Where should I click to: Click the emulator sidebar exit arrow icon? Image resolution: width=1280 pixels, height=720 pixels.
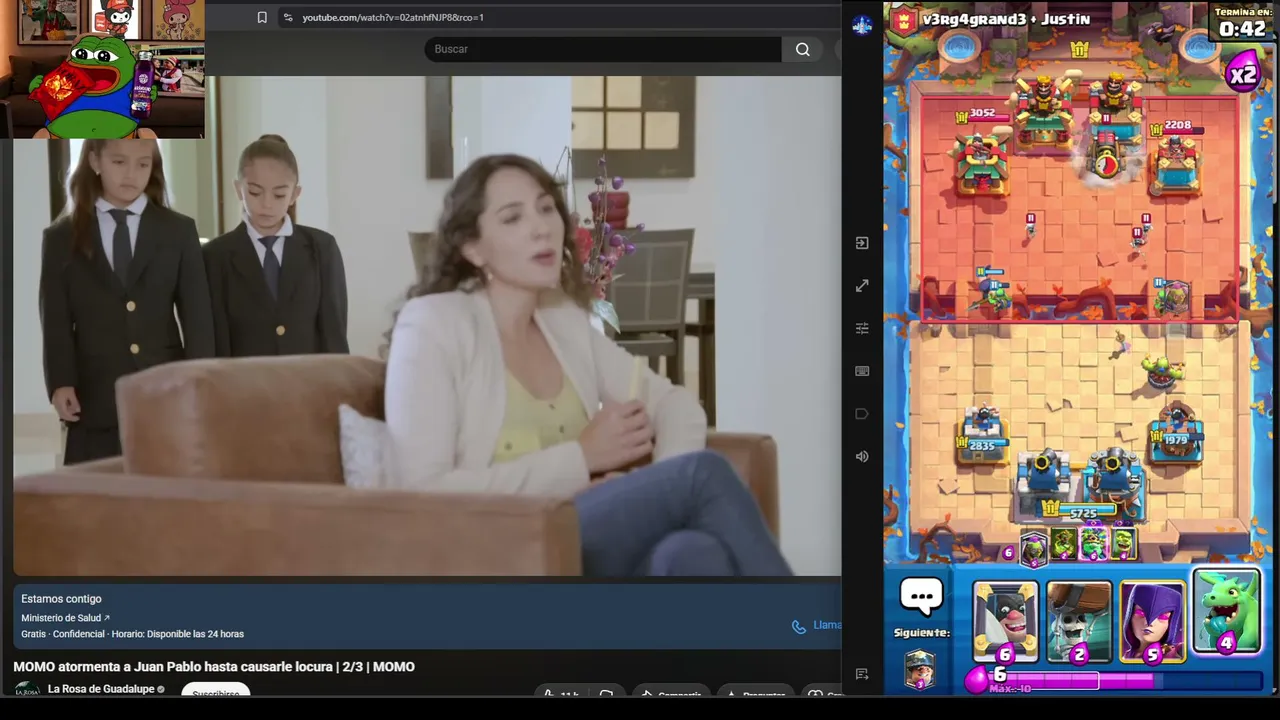point(862,243)
